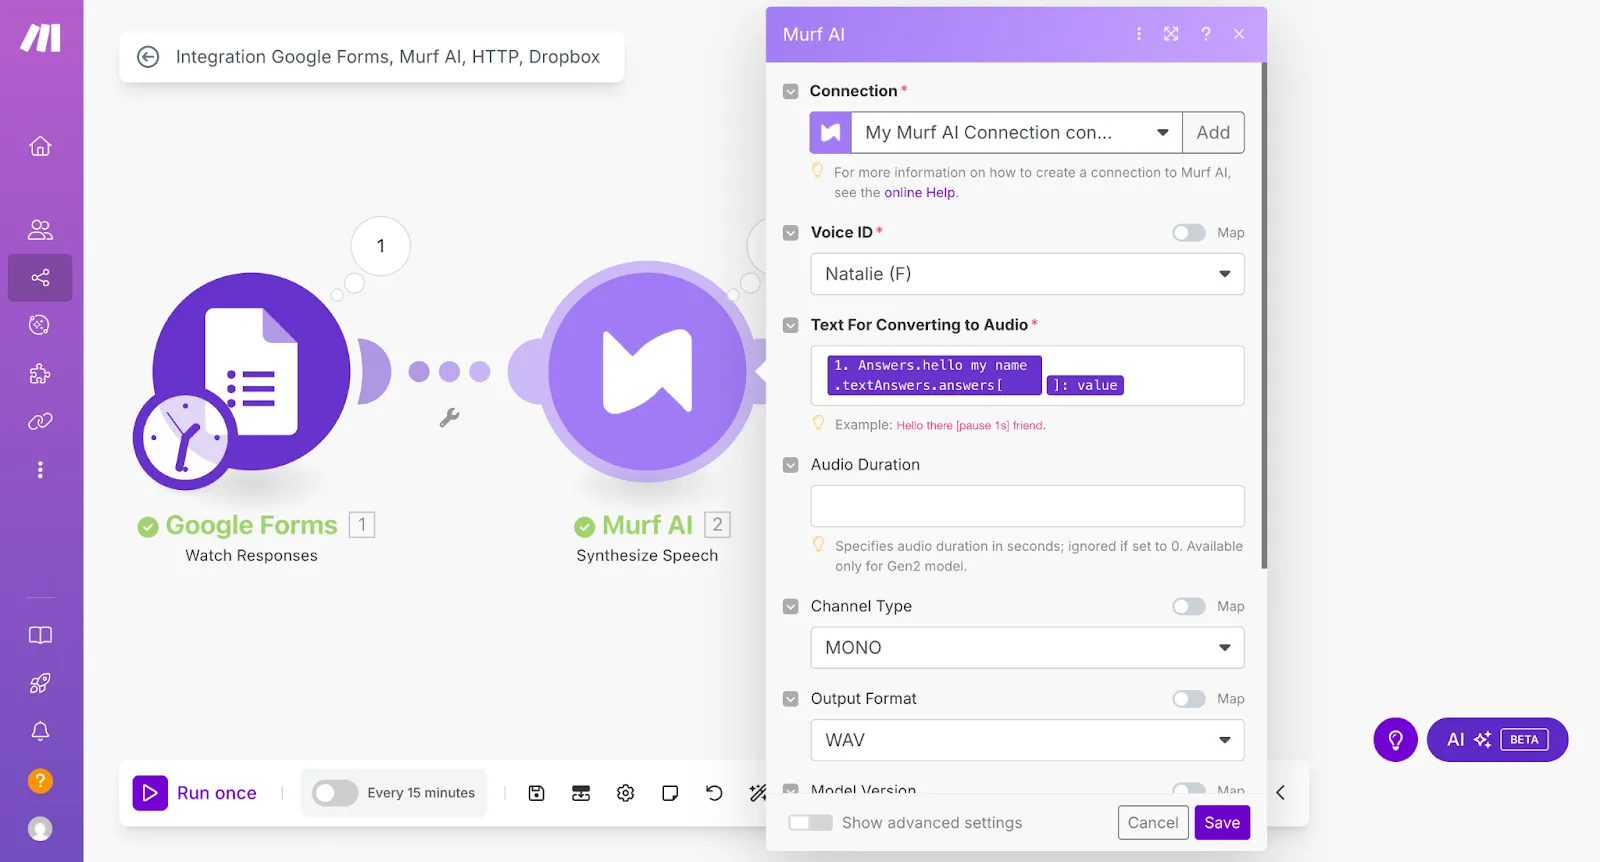The image size is (1600, 862).
Task: Collapse the Audio Duration field checkbox
Action: click(791, 465)
